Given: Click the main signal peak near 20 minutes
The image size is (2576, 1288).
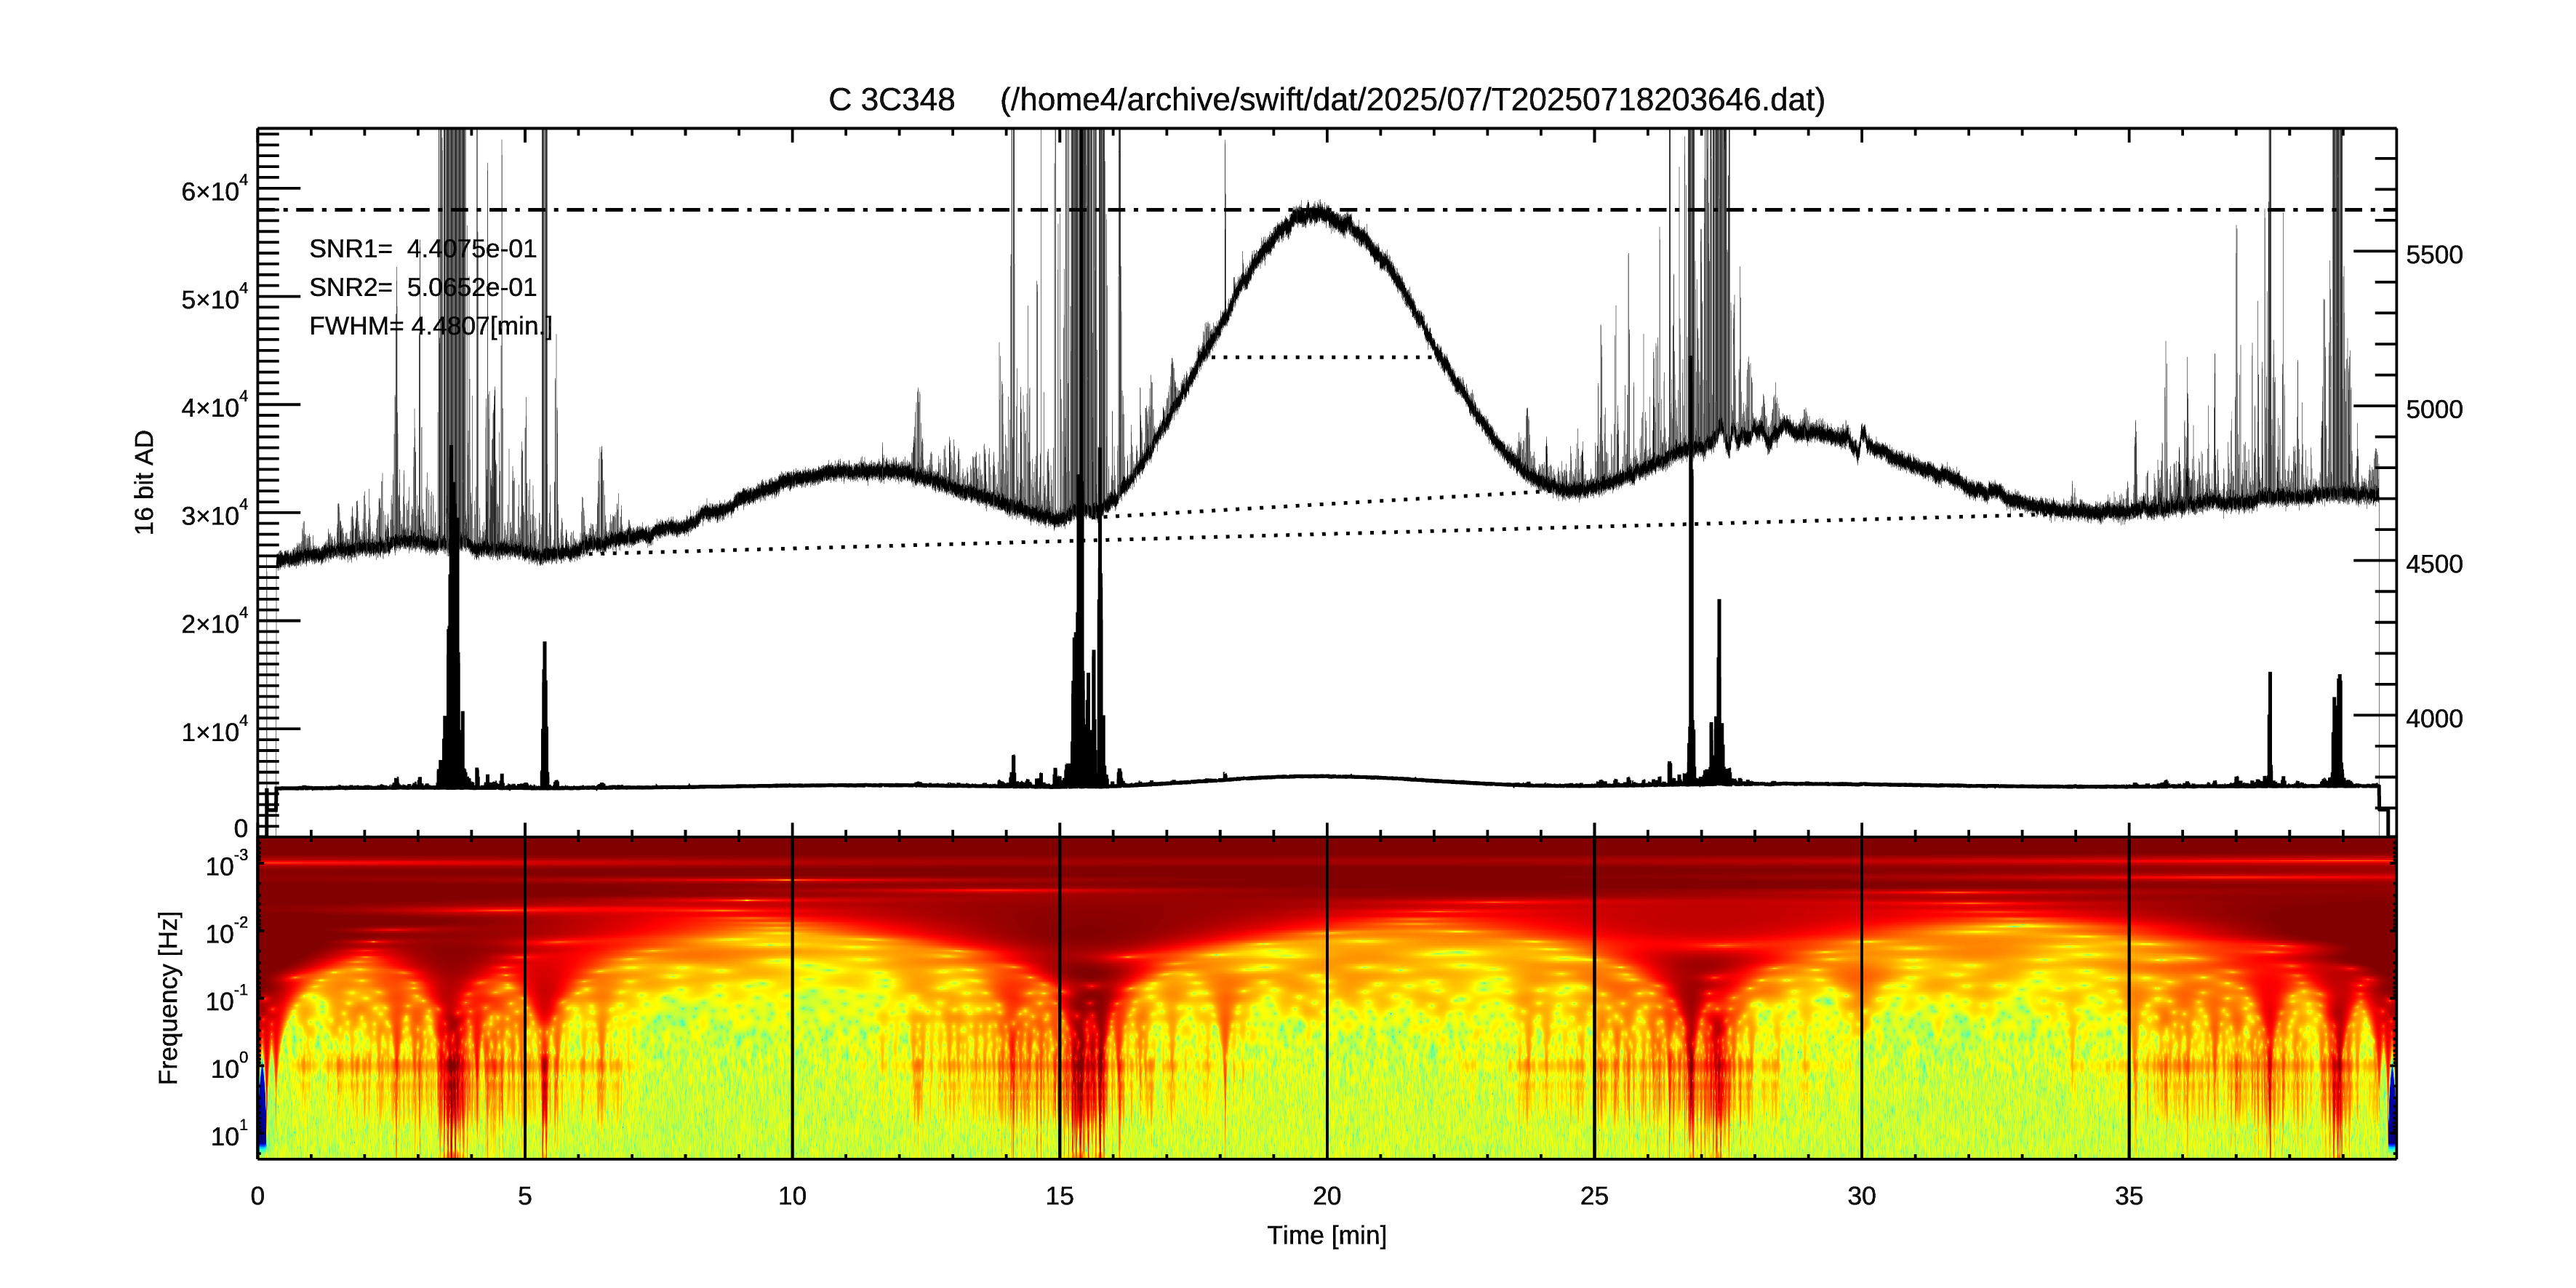Looking at the screenshot, I should (1318, 214).
